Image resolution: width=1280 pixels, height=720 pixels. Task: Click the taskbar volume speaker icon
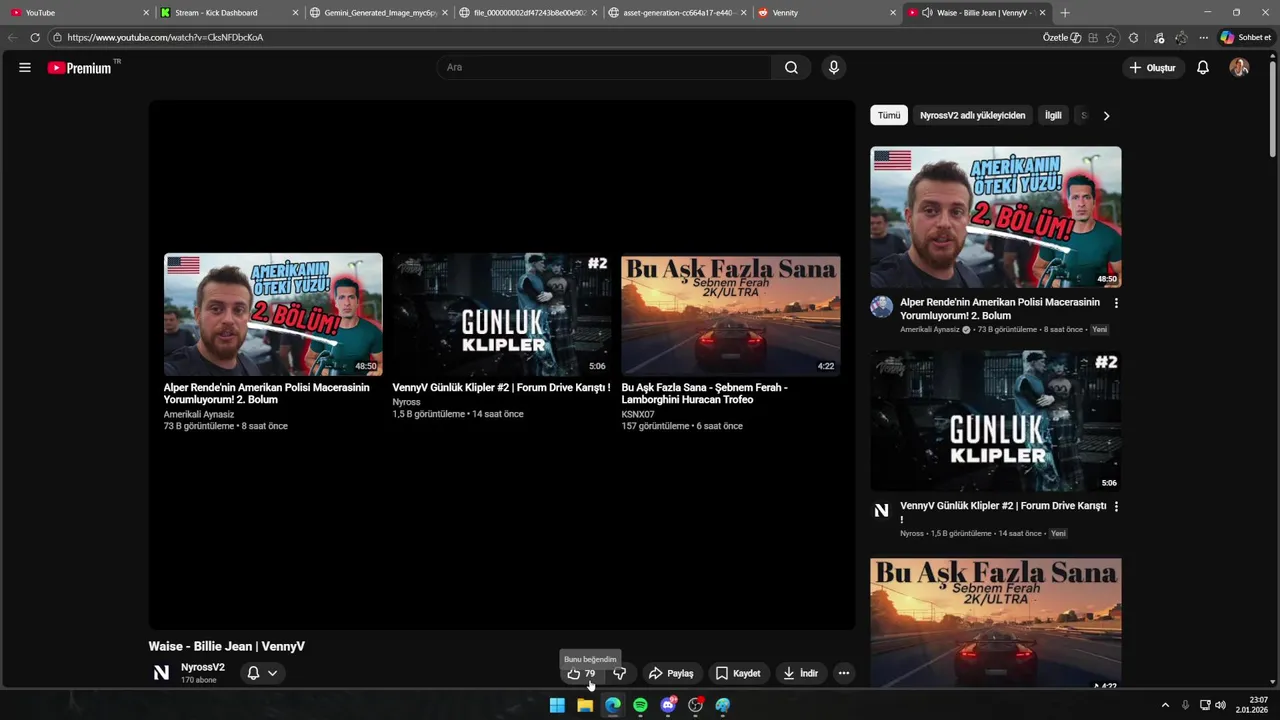click(x=1220, y=705)
